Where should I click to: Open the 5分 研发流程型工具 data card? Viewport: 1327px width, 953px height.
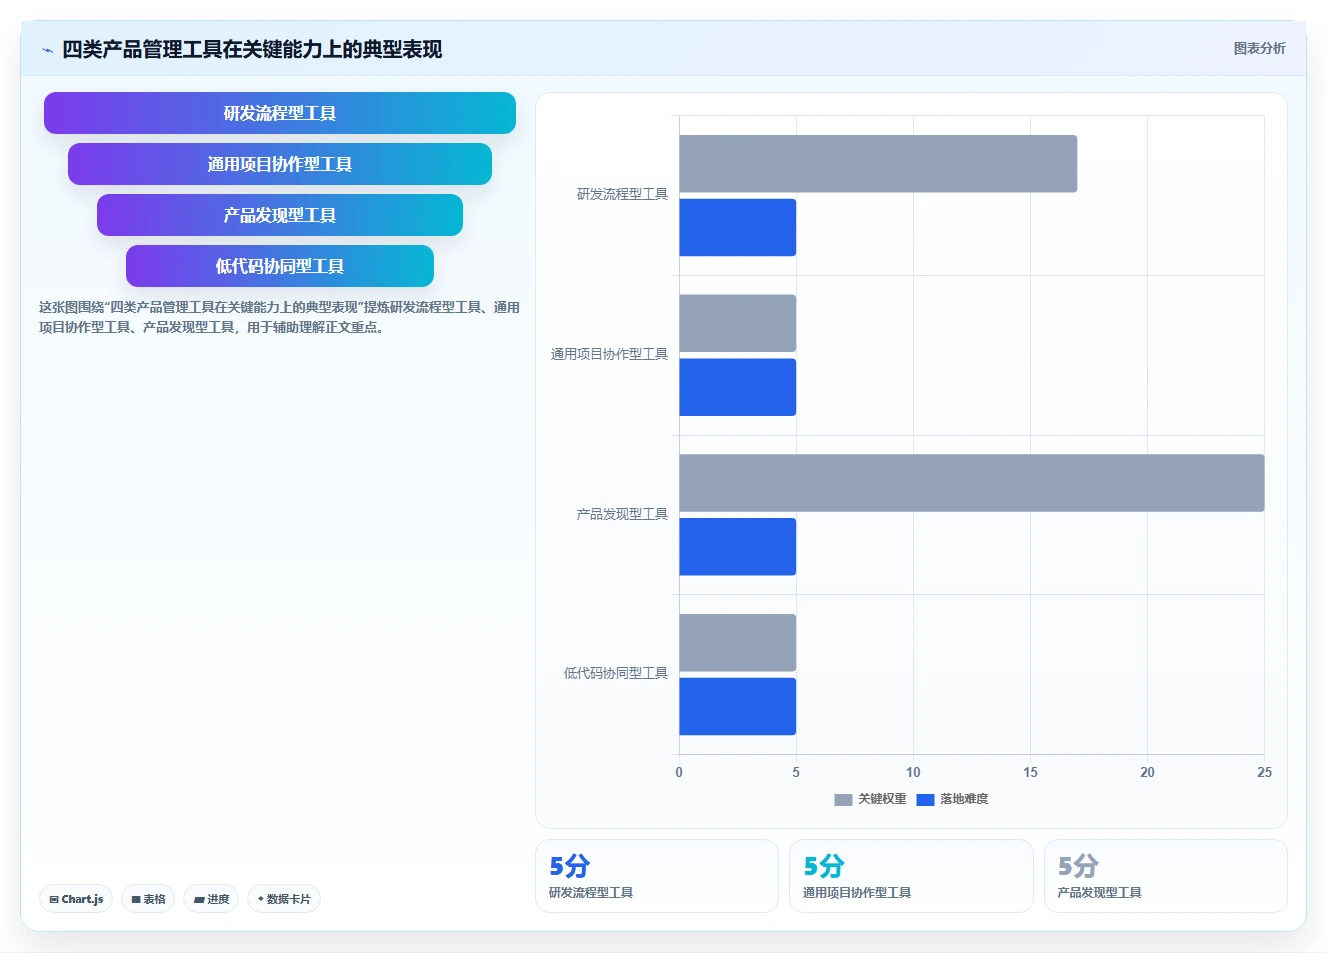click(657, 876)
